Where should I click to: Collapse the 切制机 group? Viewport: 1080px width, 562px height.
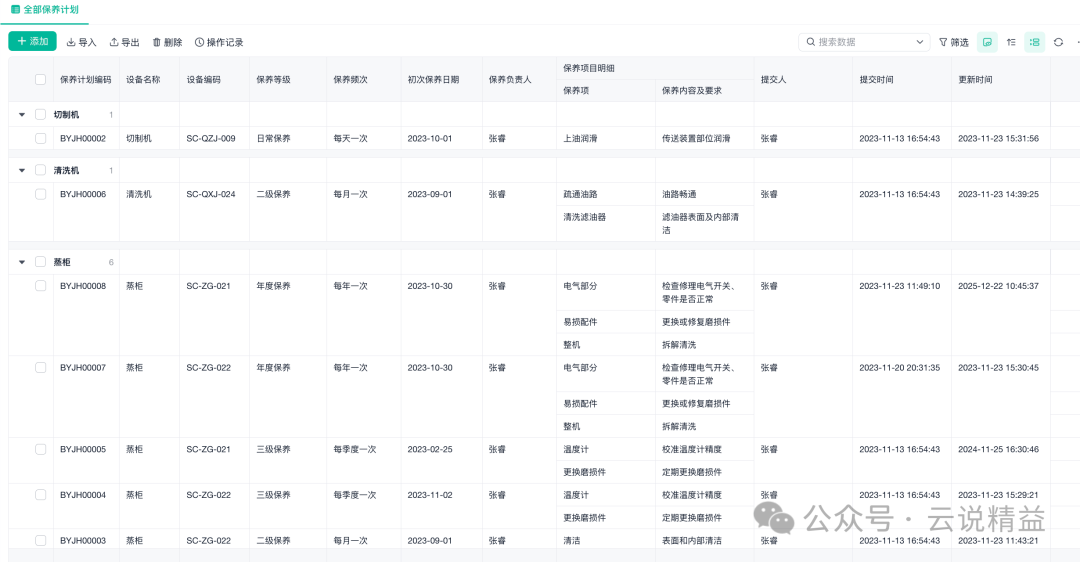(22, 114)
